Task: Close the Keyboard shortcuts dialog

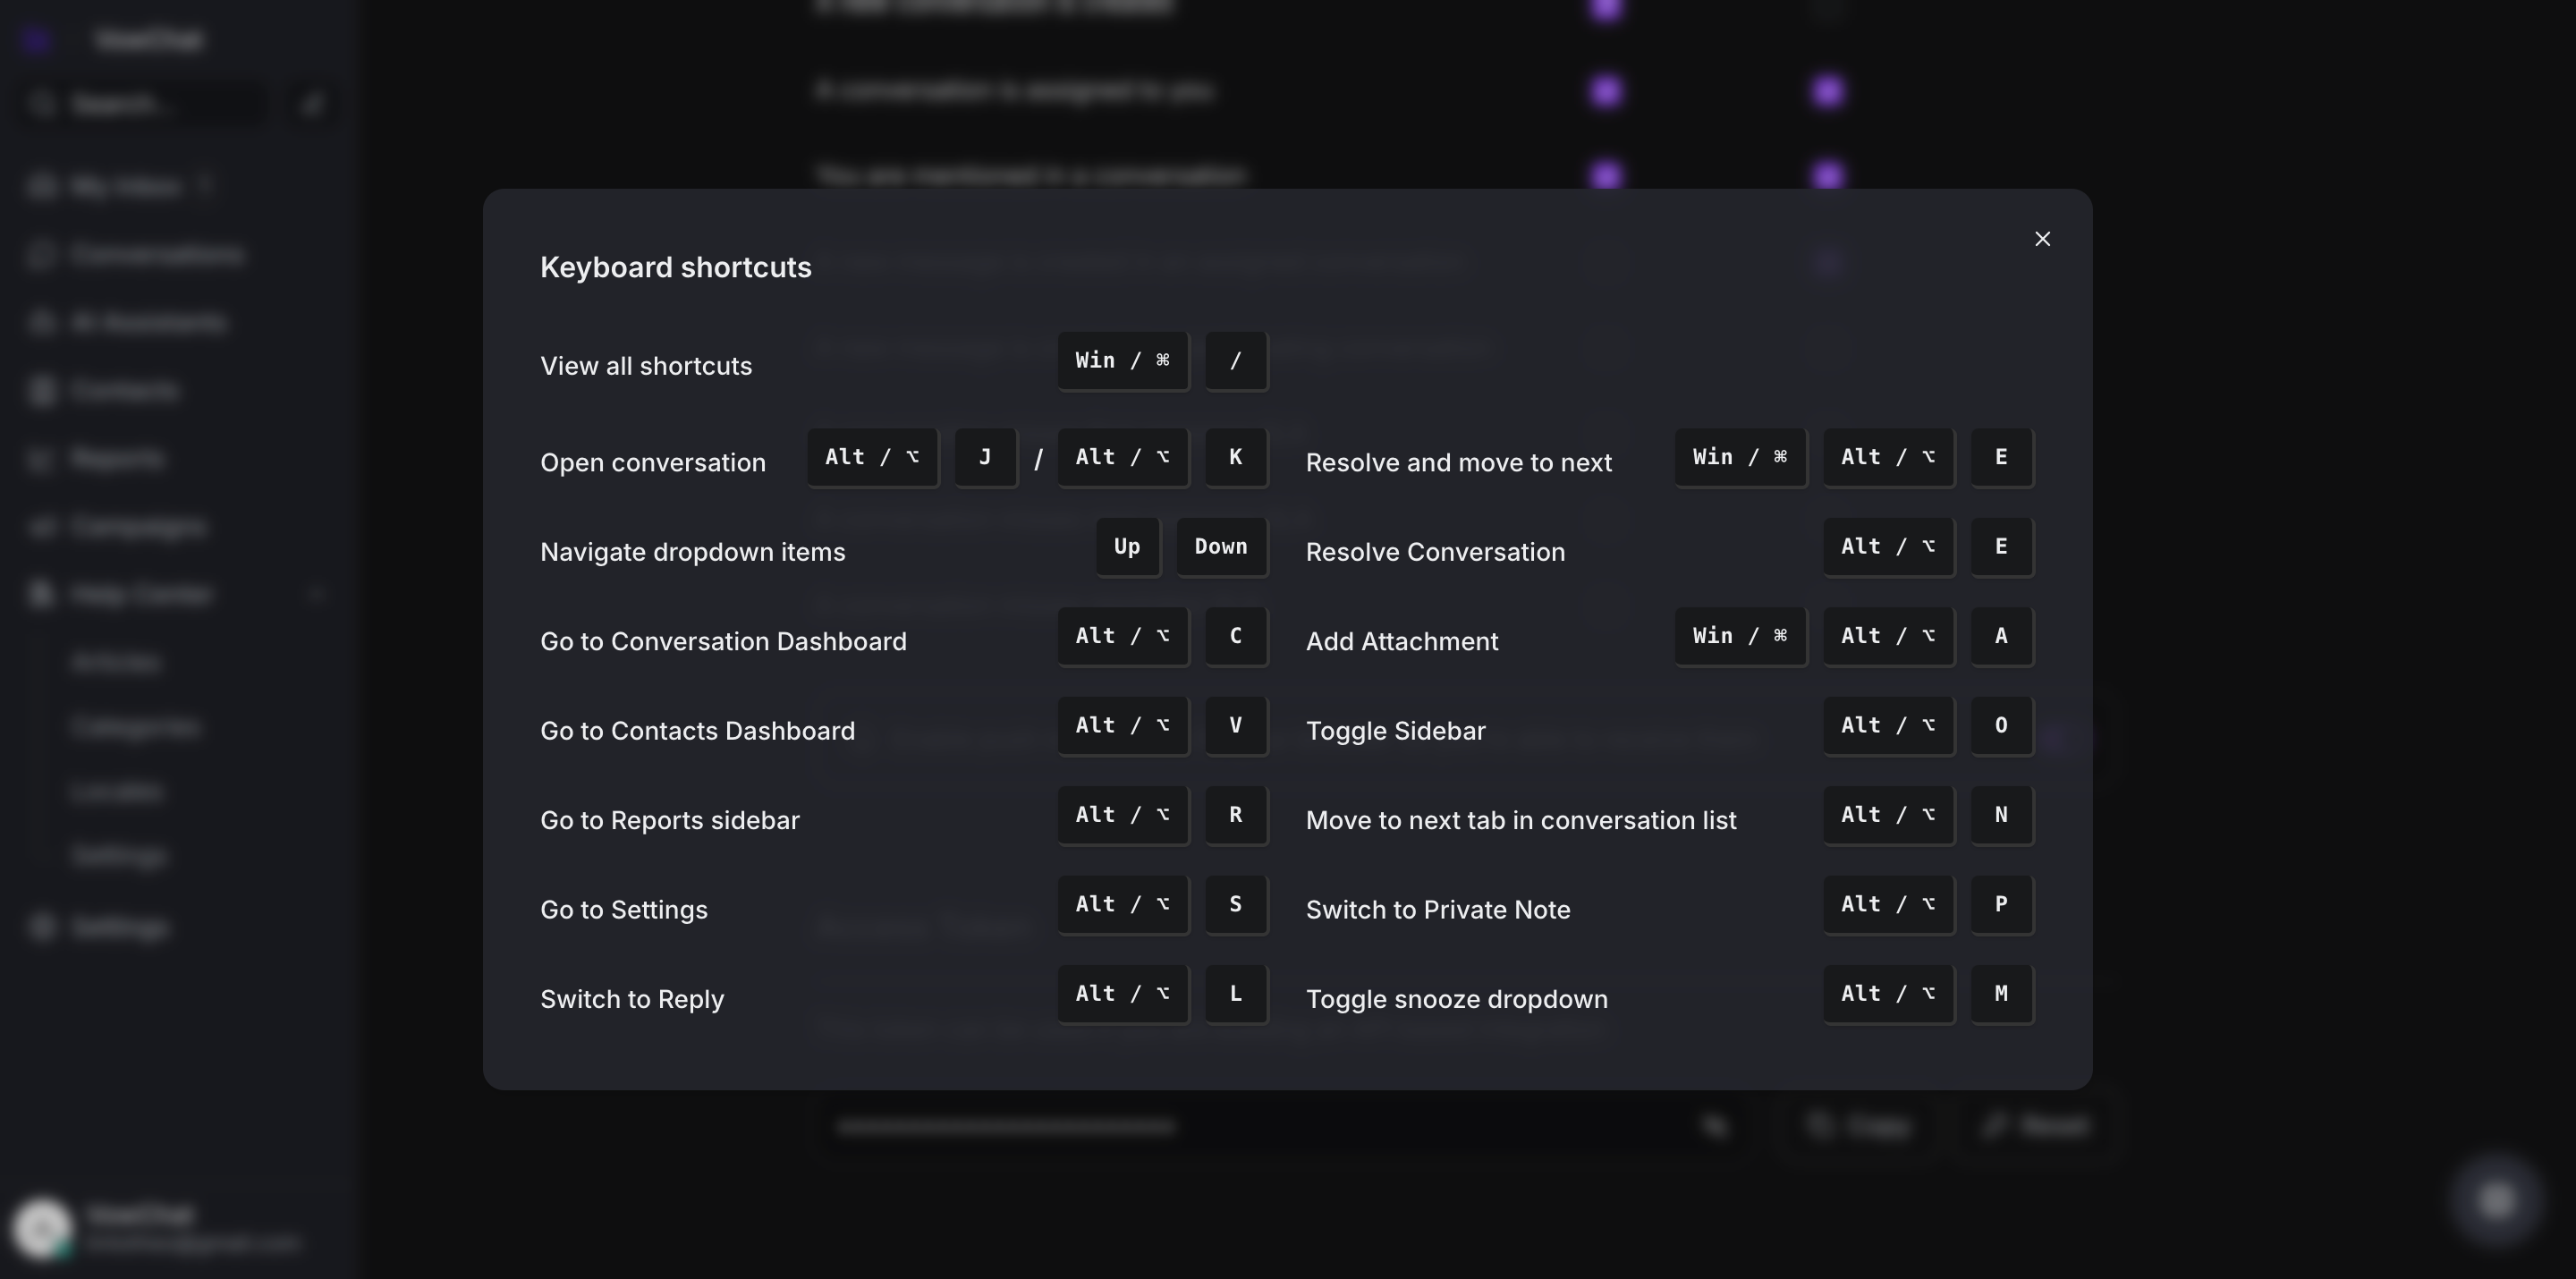Action: 2042,239
